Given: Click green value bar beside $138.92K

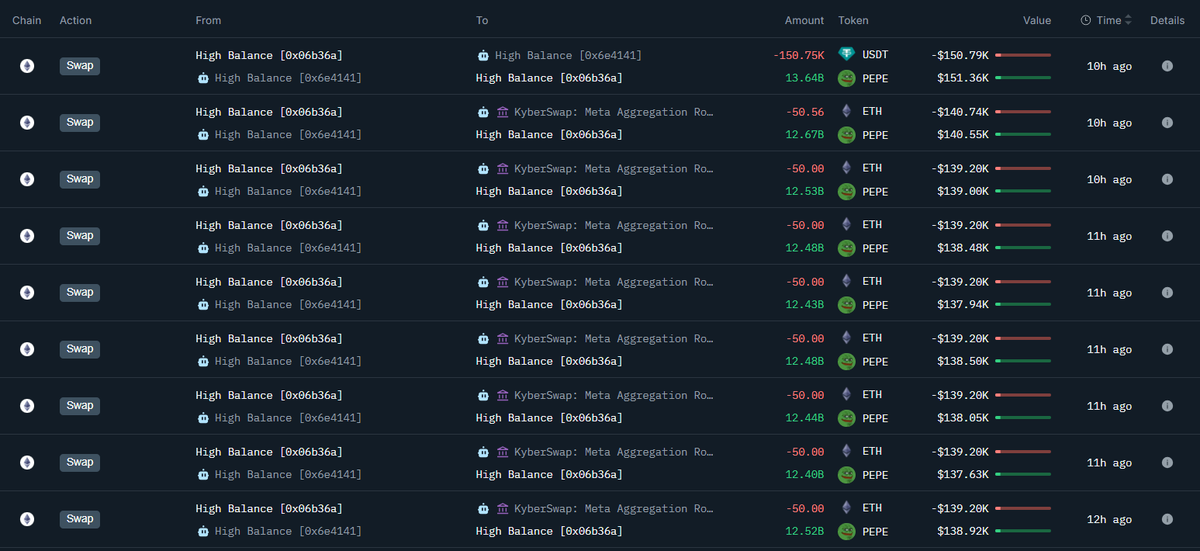Looking at the screenshot, I should (1023, 531).
